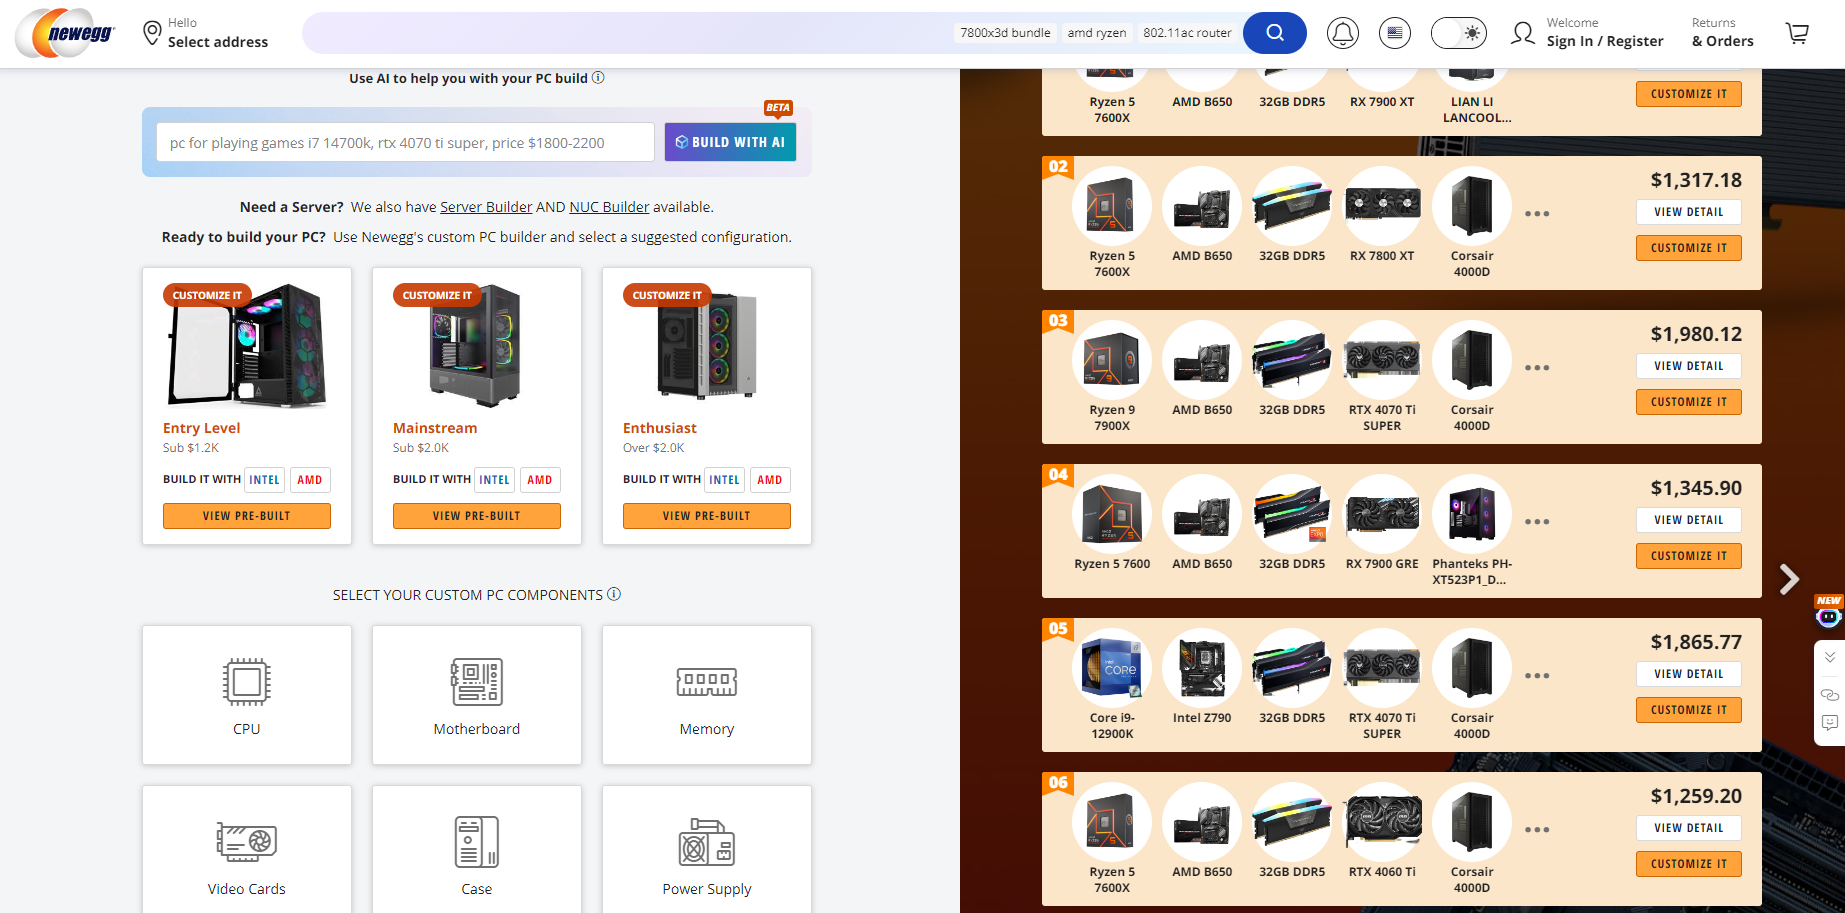View detail of $1,345.90 build
The width and height of the screenshot is (1845, 913).
[1689, 520]
